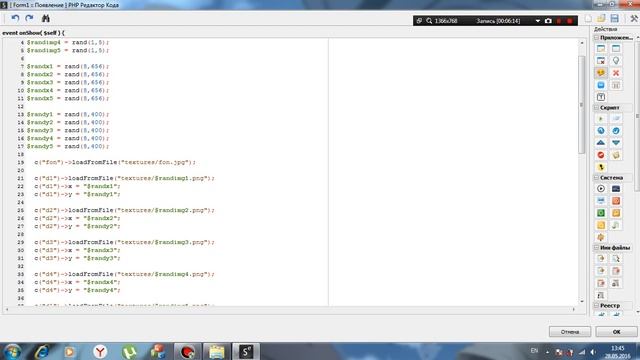The image size is (640, 360).
Task: Open a script file via folder icon
Action: click(x=601, y=19)
